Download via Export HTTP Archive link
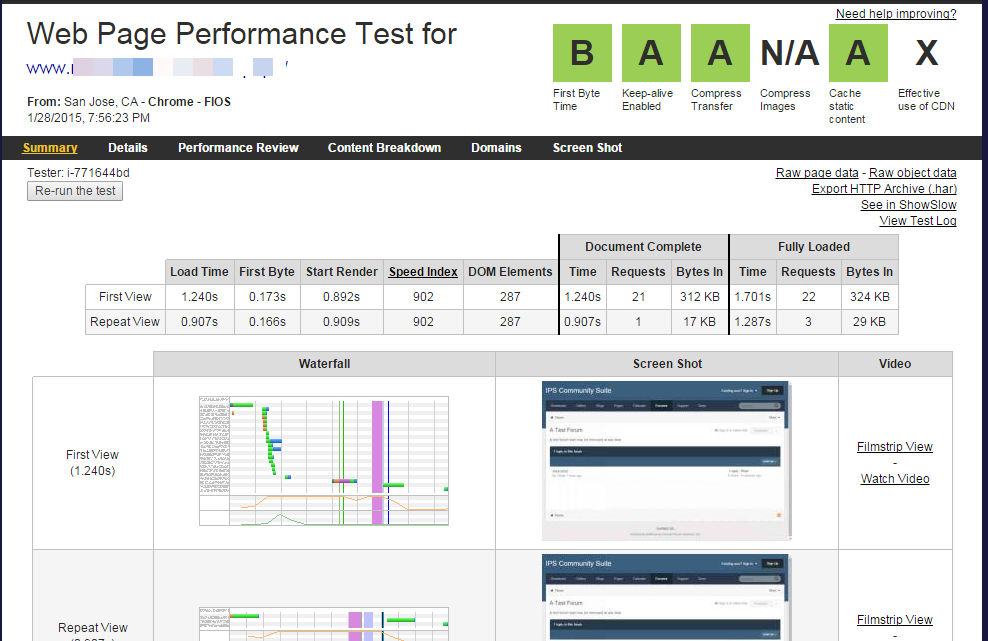Image resolution: width=988 pixels, height=641 pixels. pos(884,189)
